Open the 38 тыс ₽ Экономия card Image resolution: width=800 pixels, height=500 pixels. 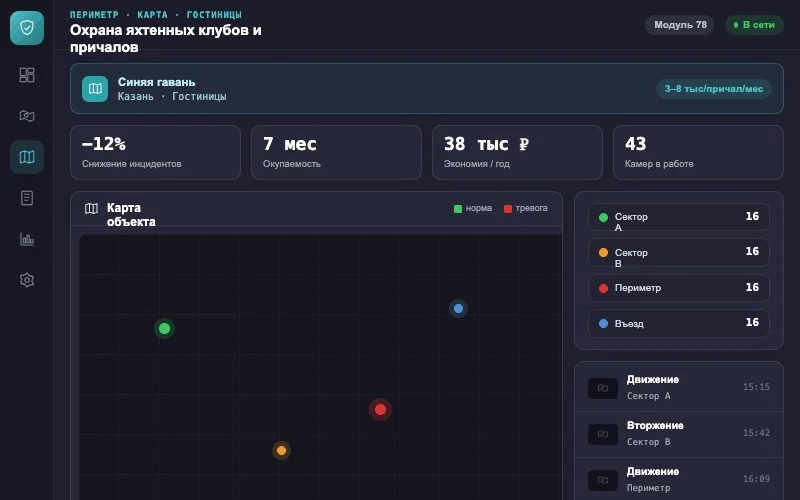(x=517, y=153)
